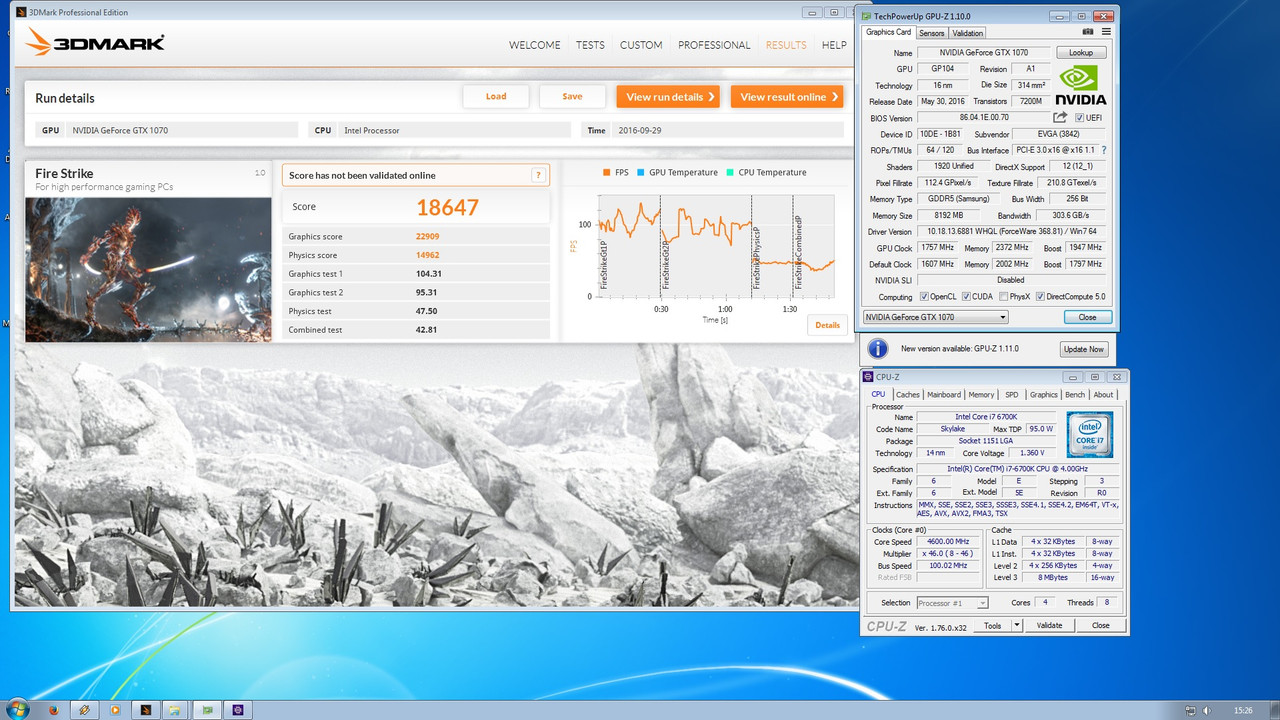Switch to the Mainboard tab in CPU-Z

[944, 395]
